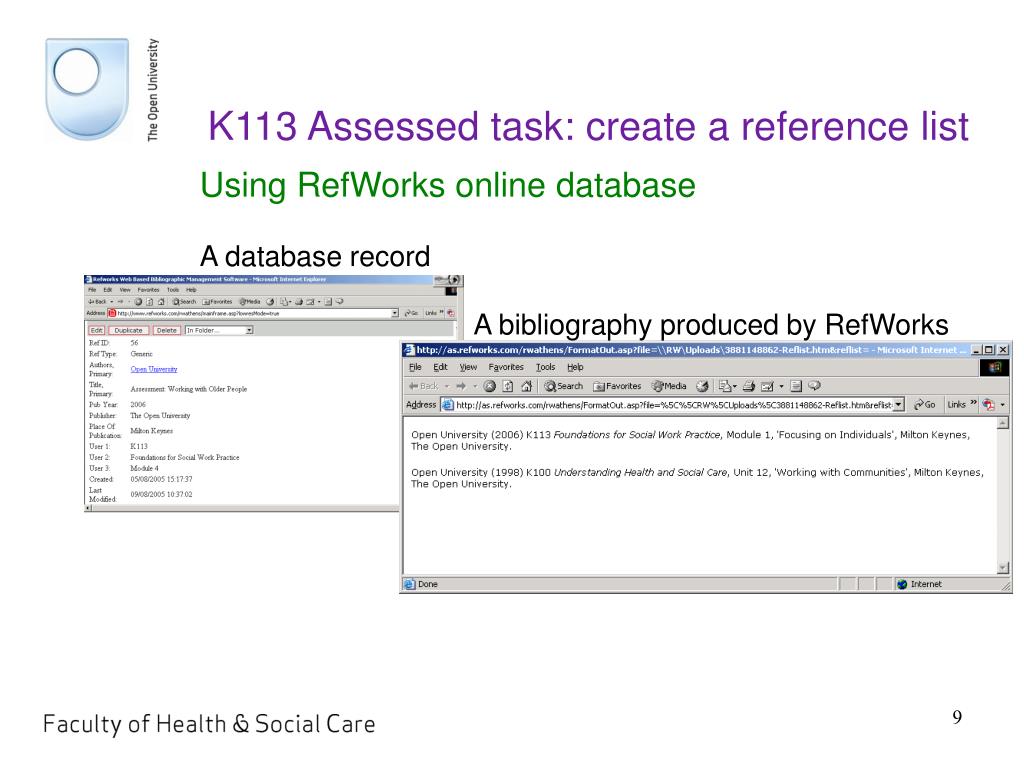Click Open University author link in record

(x=153, y=369)
